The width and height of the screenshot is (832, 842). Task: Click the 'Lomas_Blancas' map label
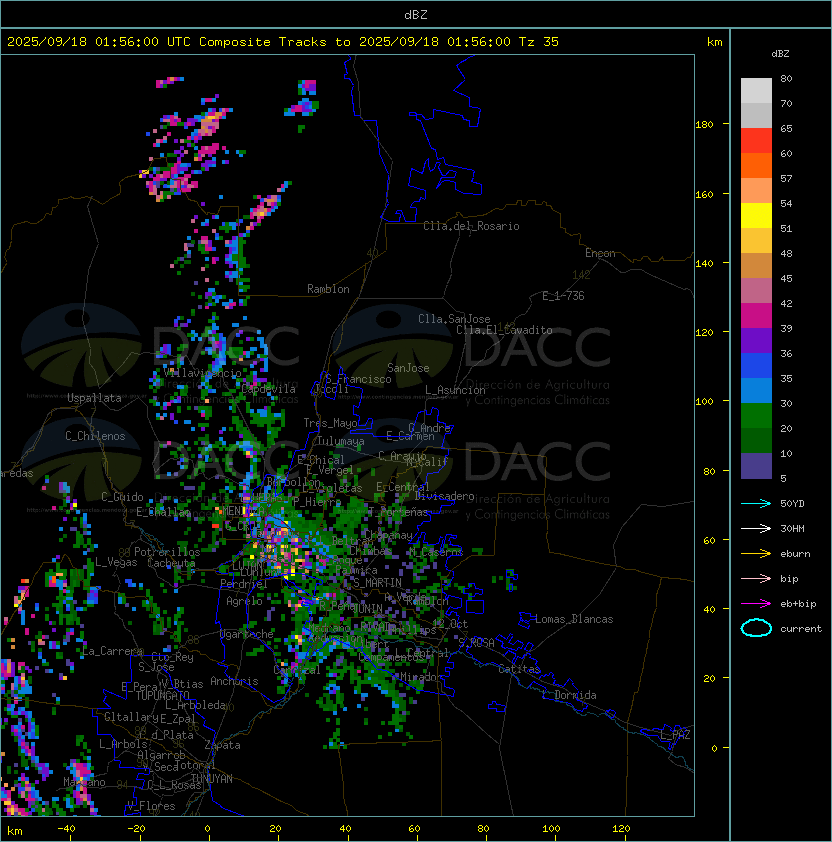click(574, 619)
